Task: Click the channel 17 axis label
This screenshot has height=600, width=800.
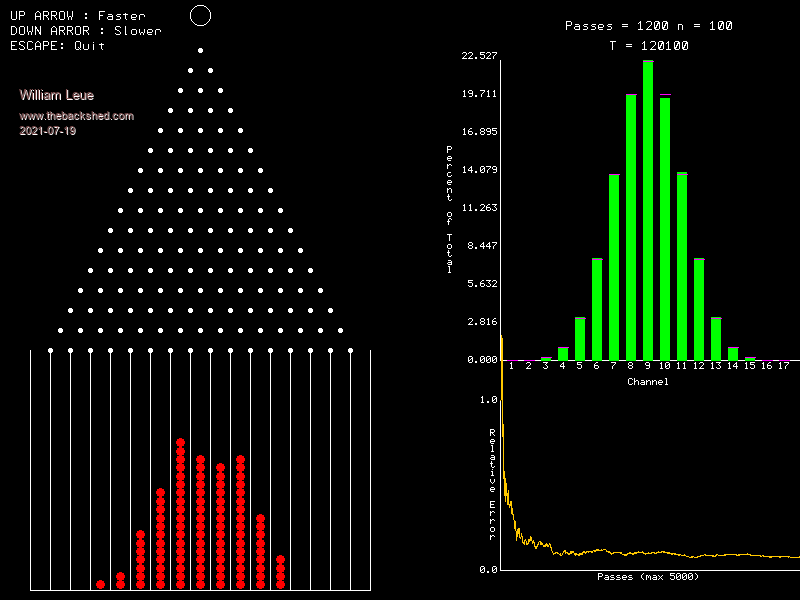Action: coord(784,367)
